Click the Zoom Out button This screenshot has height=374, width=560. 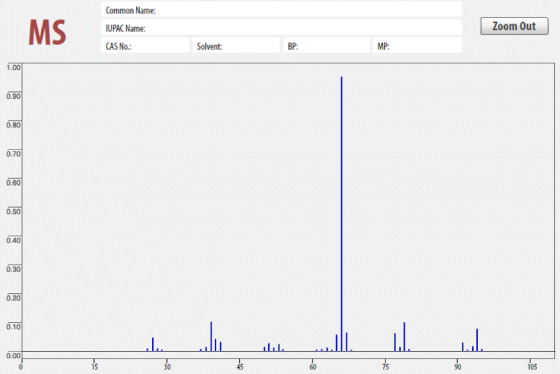514,26
